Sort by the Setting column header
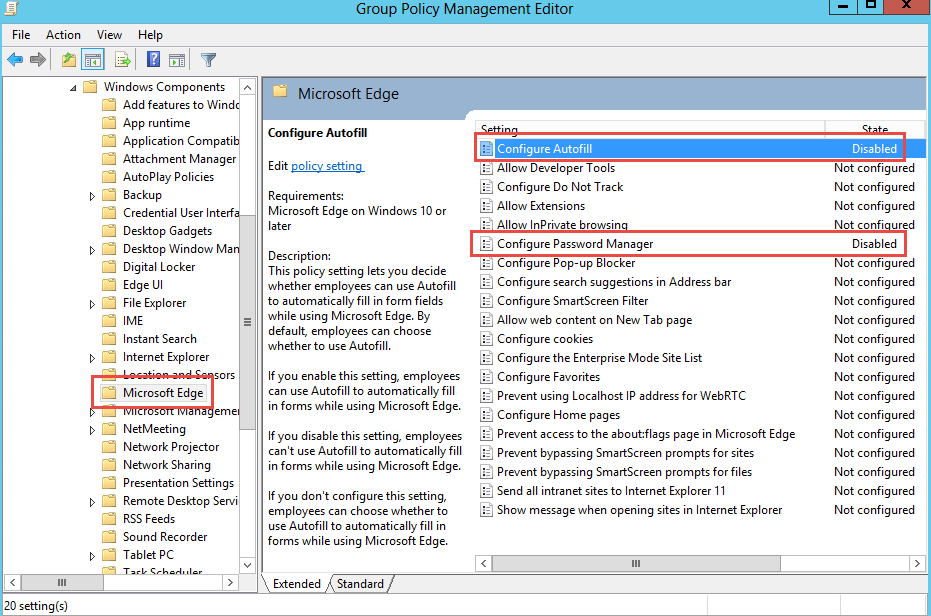The height and width of the screenshot is (616, 931). (650, 129)
